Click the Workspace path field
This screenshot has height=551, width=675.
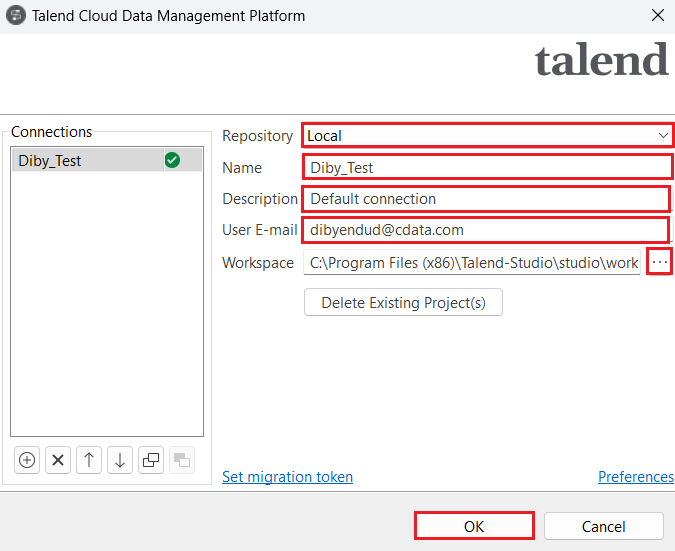tap(472, 262)
